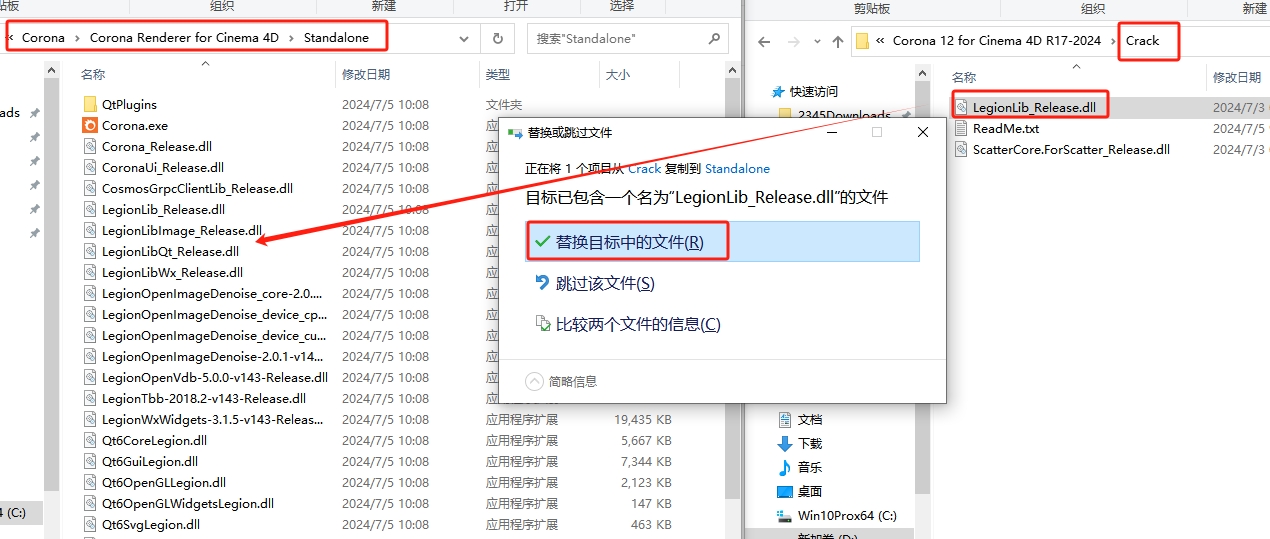Screen dimensions: 1270x539
Task: Choose 替换目标中的文件(R) to replace the file
Action: coord(722,242)
